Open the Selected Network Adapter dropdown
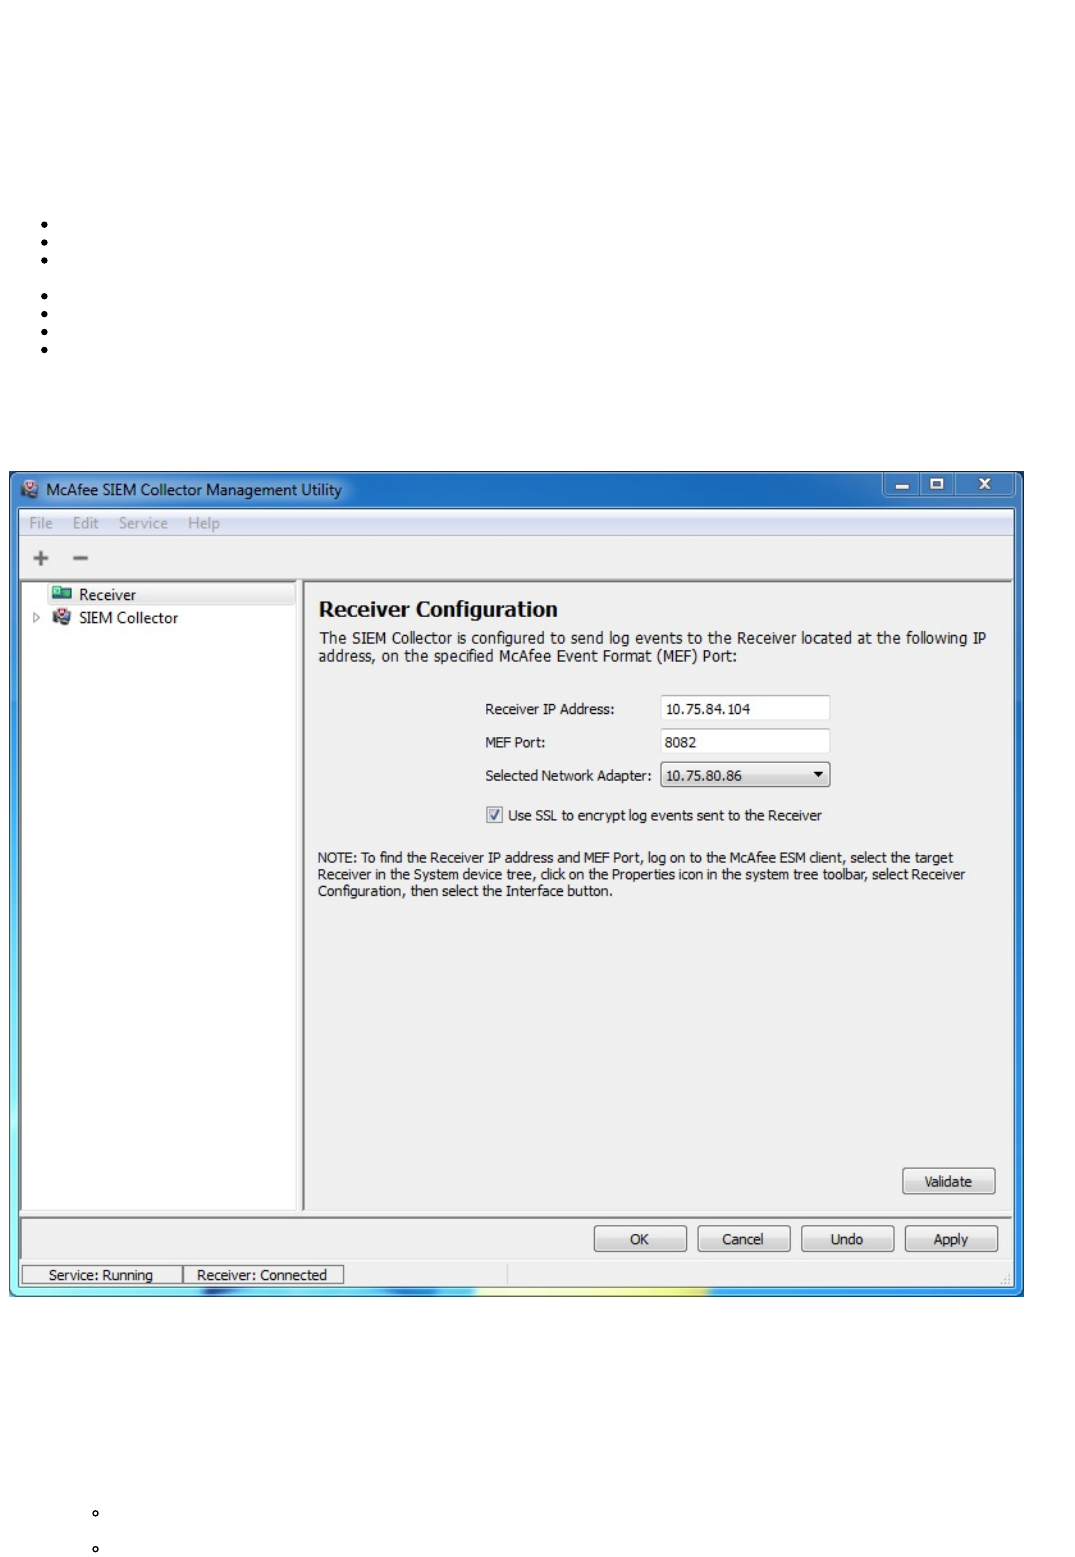Viewport: 1075px width, 1557px height. pos(745,775)
